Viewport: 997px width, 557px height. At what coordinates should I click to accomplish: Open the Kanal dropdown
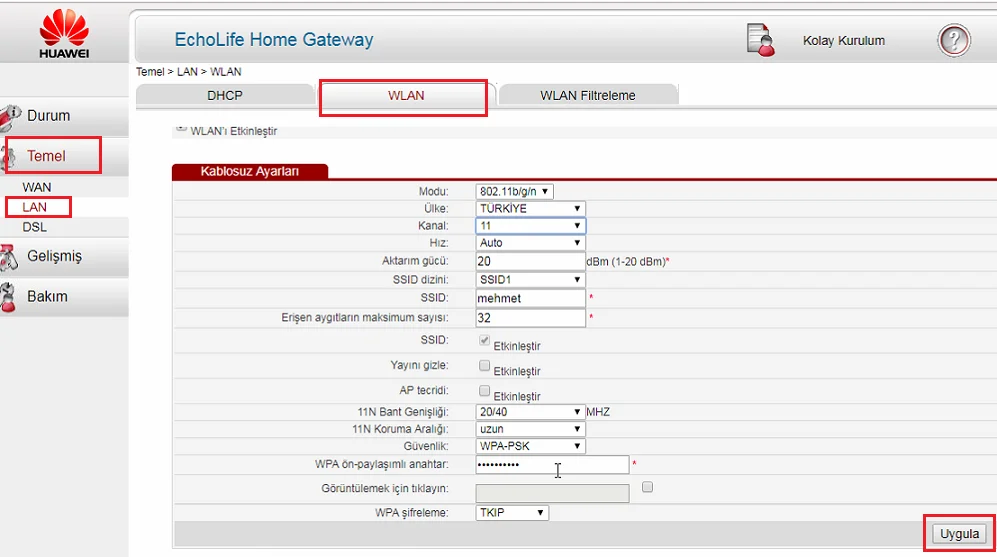[530, 226]
